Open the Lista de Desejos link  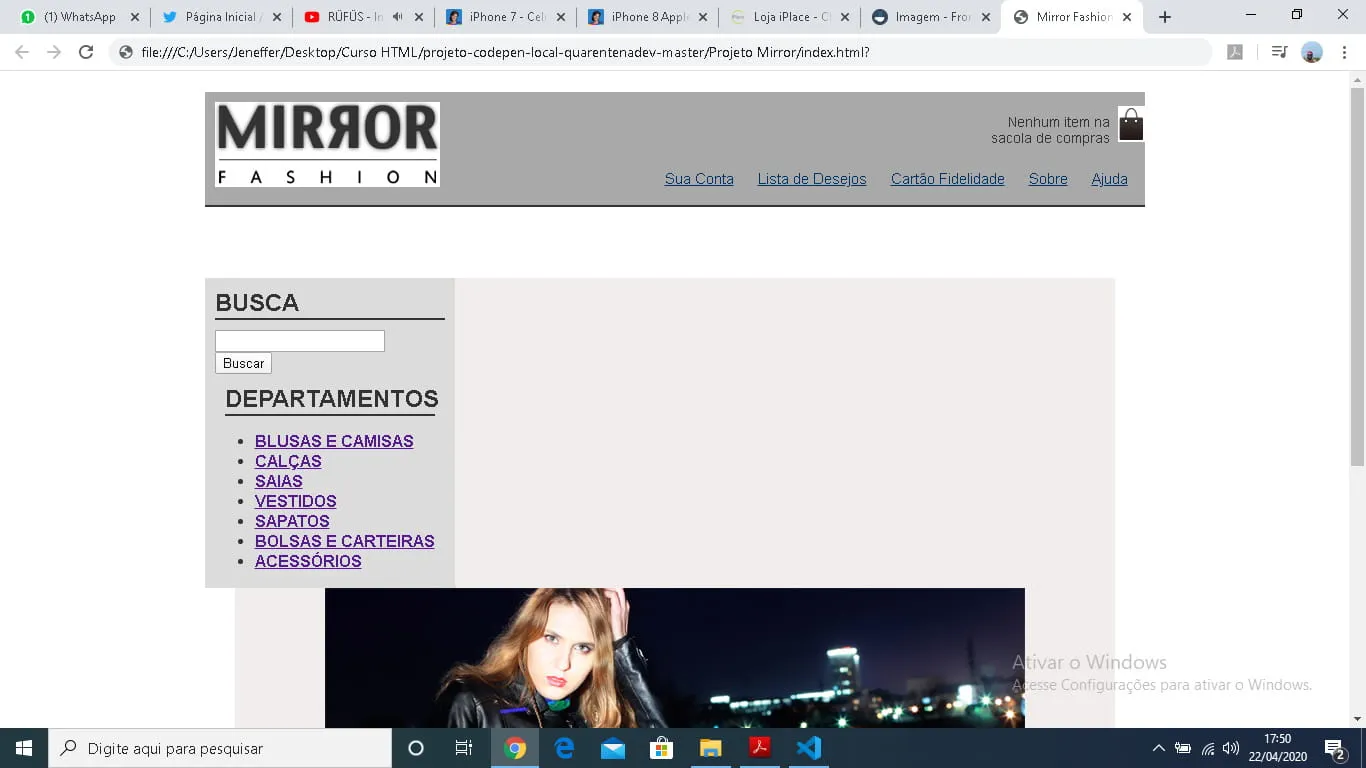click(x=812, y=179)
